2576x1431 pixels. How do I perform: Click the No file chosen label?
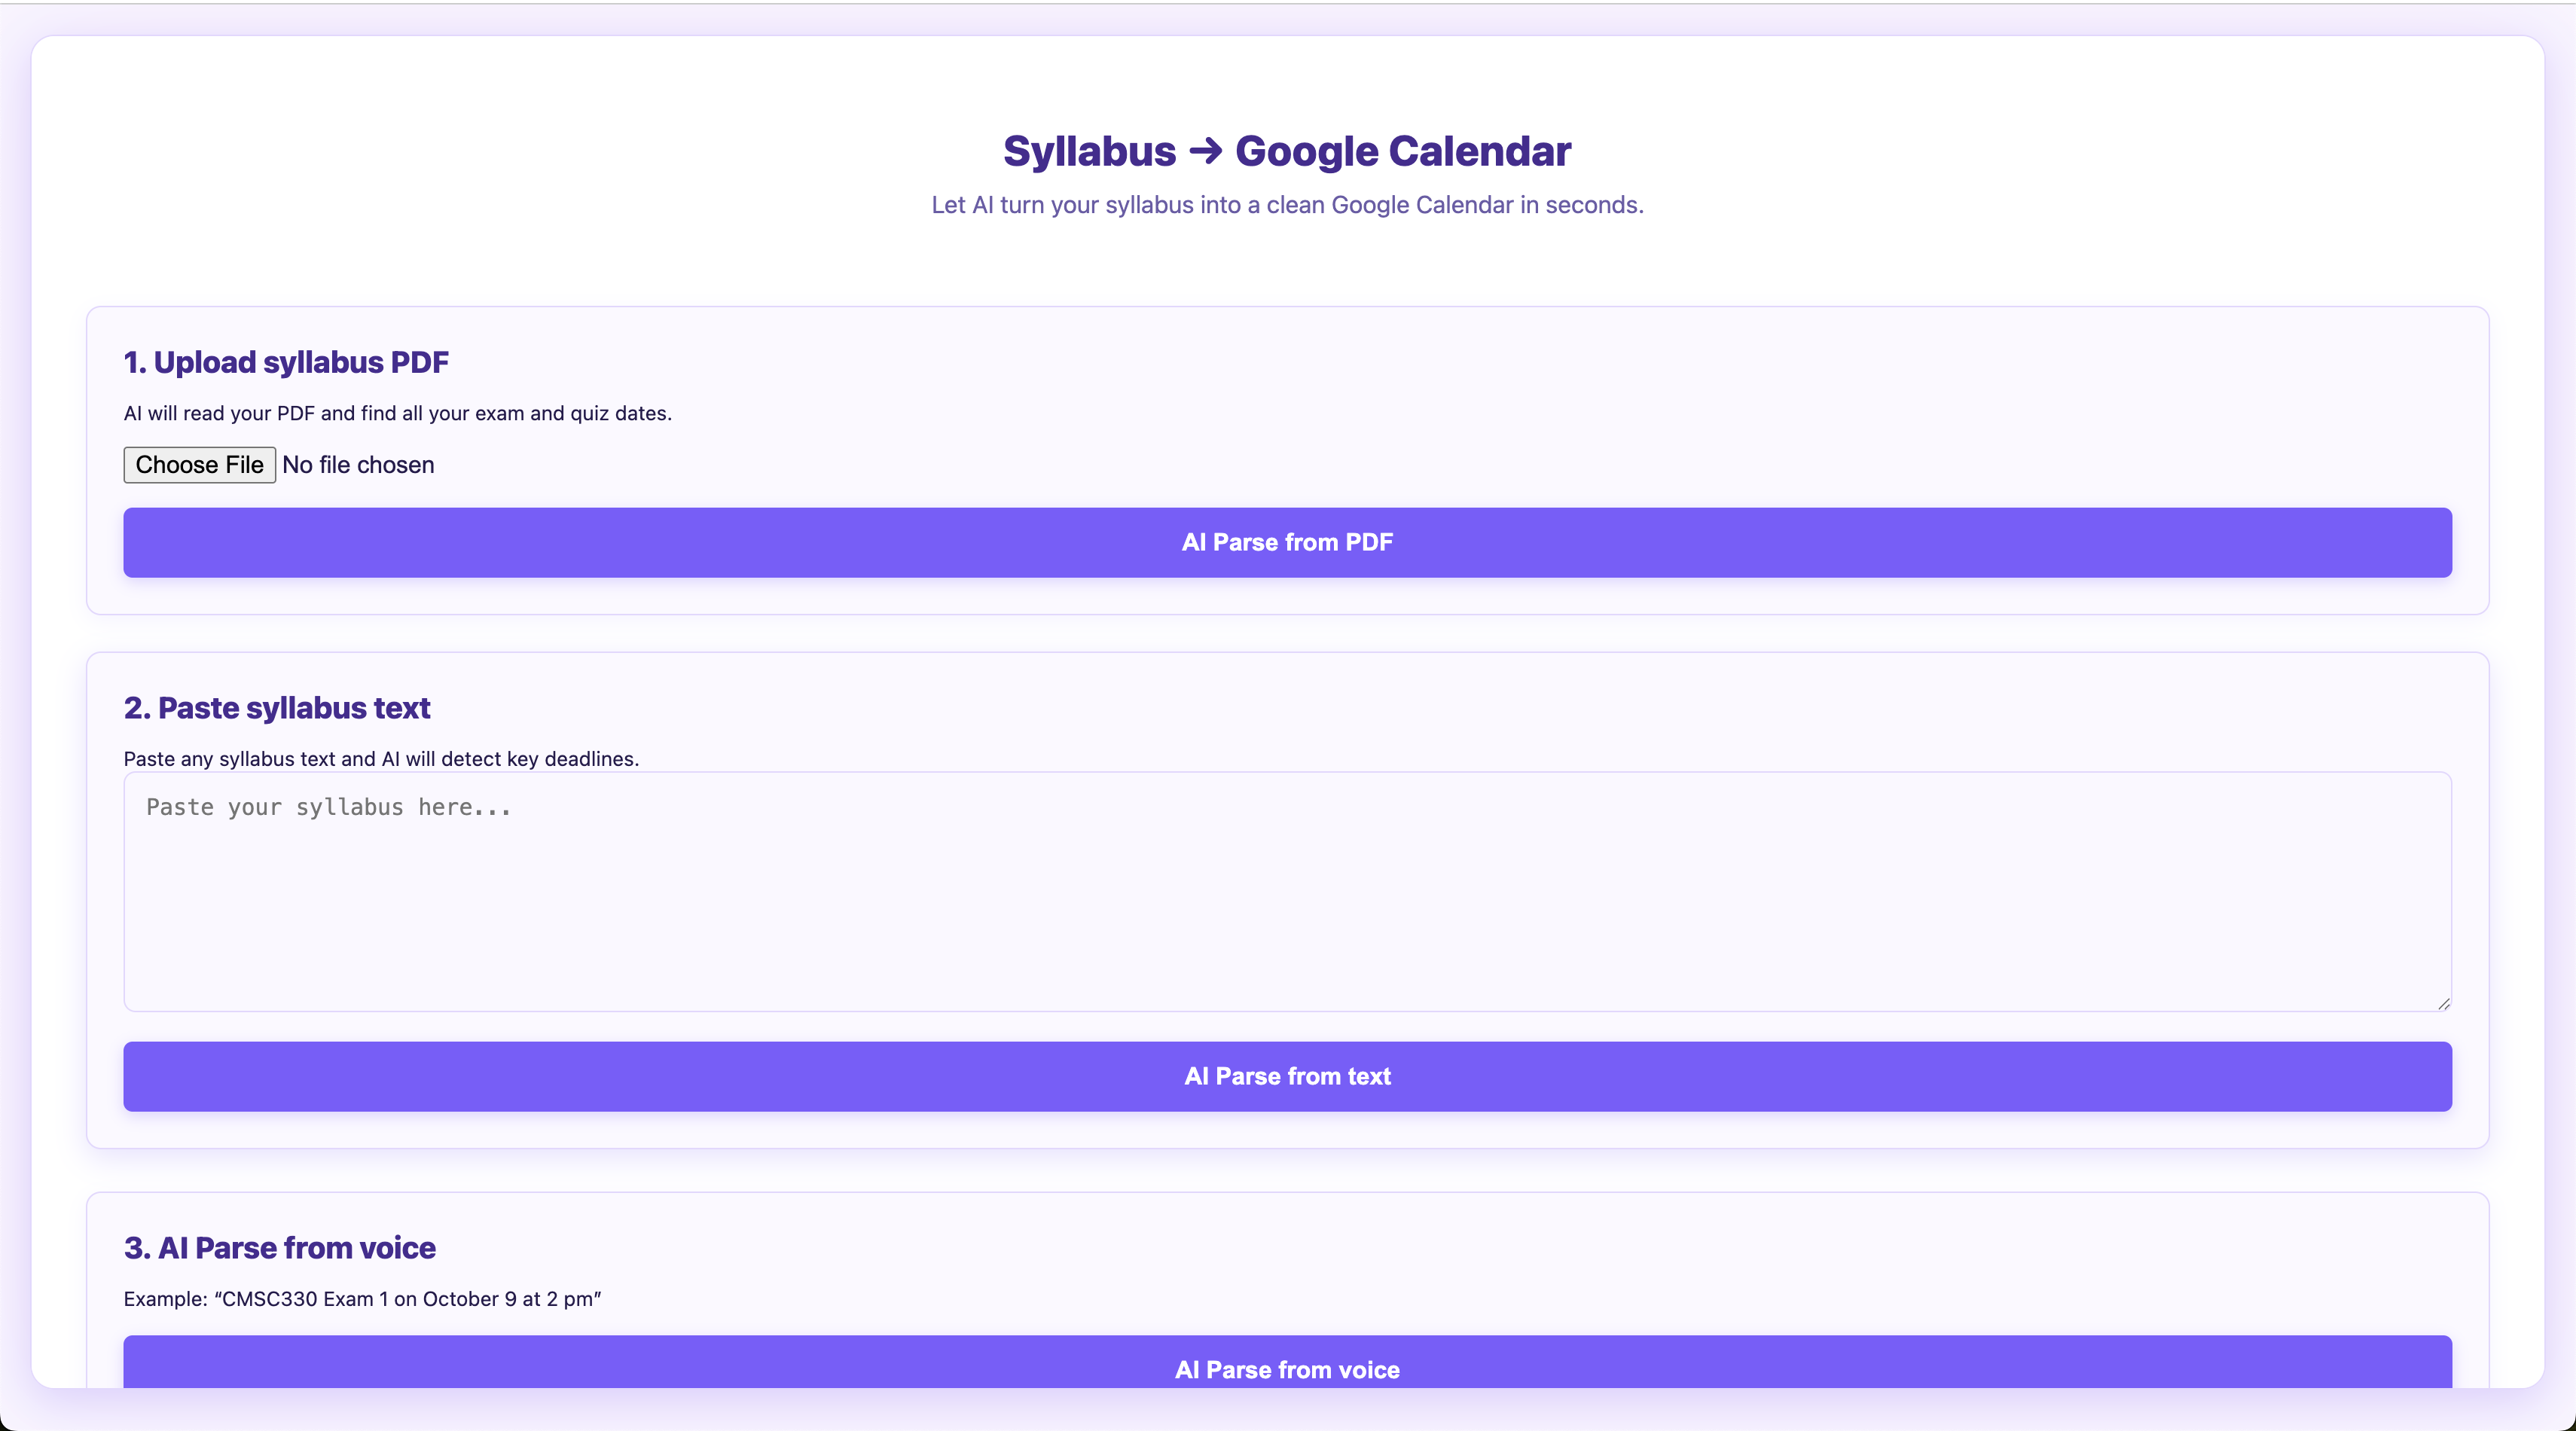pyautogui.click(x=358, y=465)
